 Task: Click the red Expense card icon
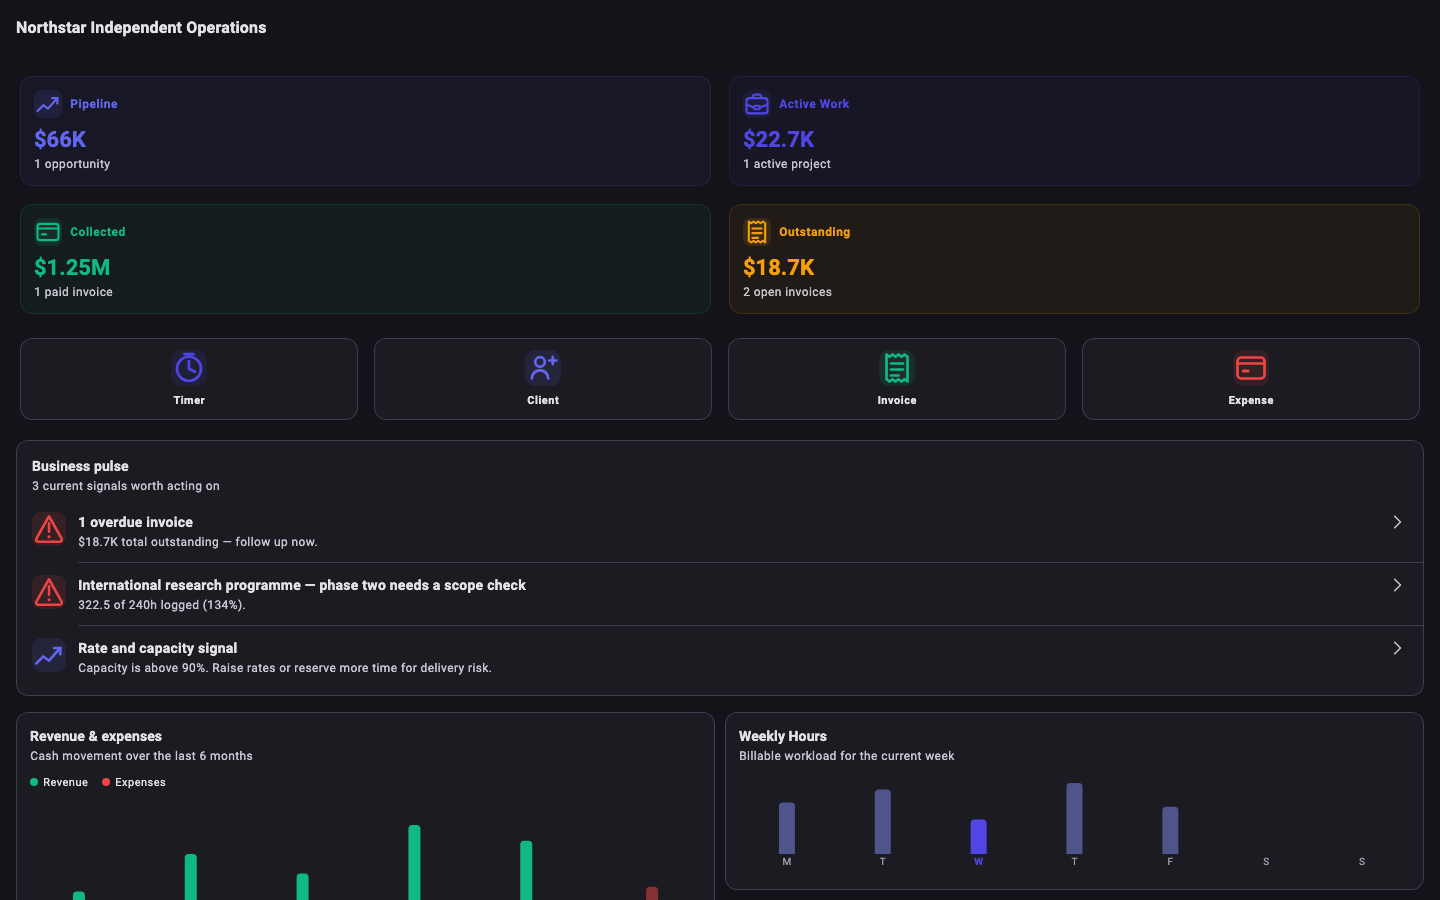pos(1251,368)
